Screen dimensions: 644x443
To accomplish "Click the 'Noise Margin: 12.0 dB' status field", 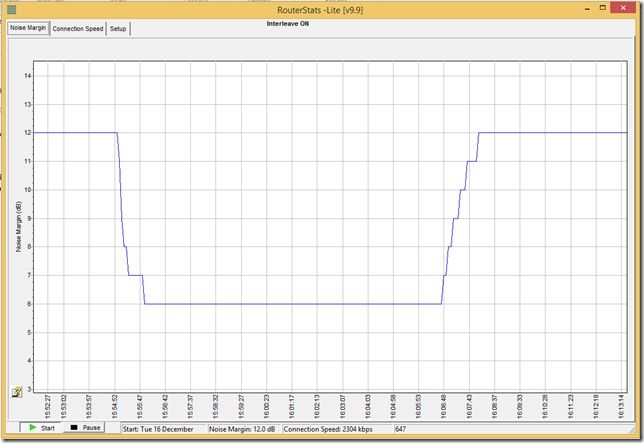I will [244, 429].
